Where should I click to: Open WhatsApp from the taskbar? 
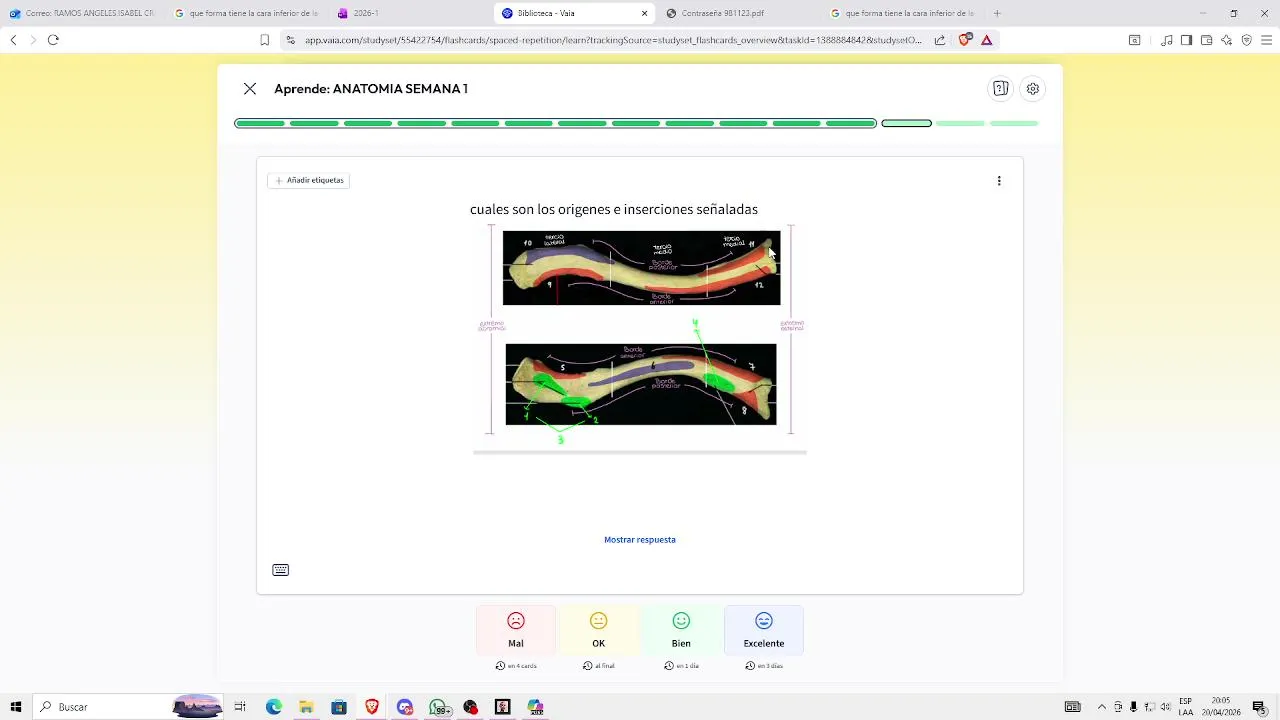438,707
